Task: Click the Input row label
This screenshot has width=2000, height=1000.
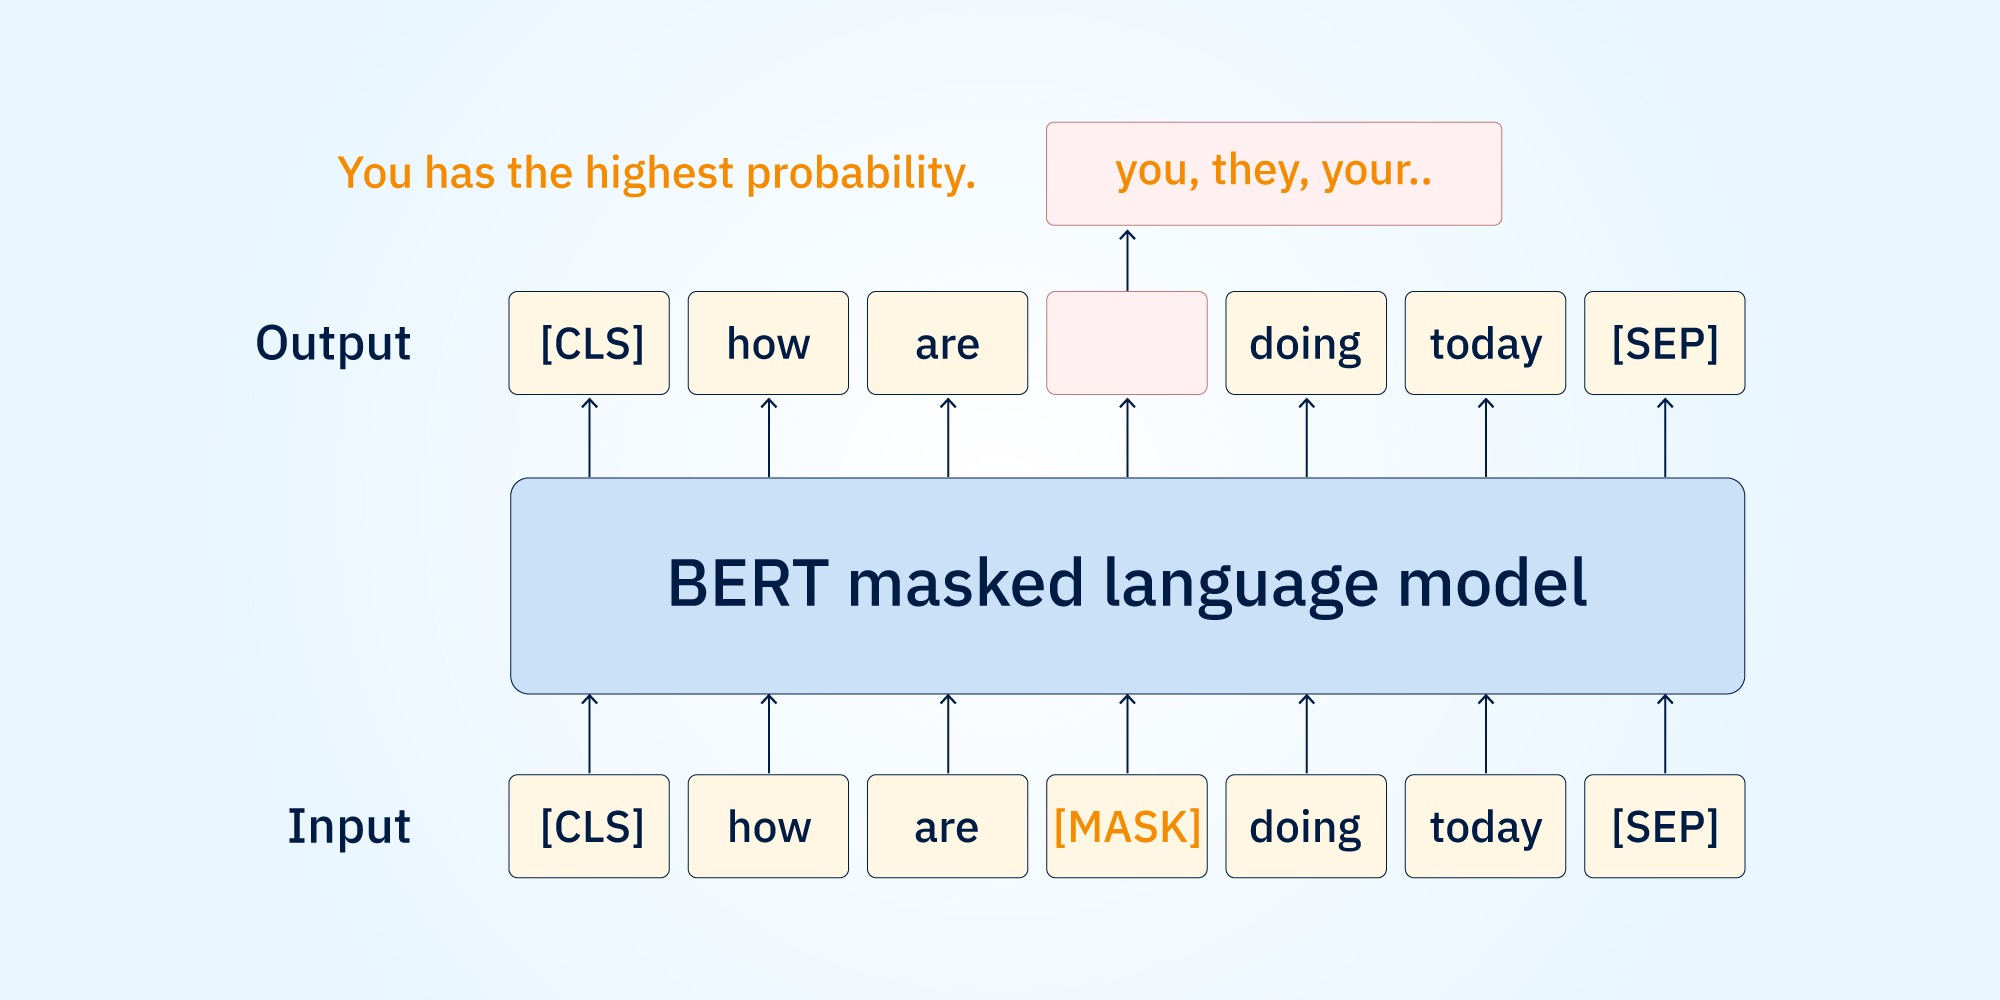Action: click(x=348, y=826)
